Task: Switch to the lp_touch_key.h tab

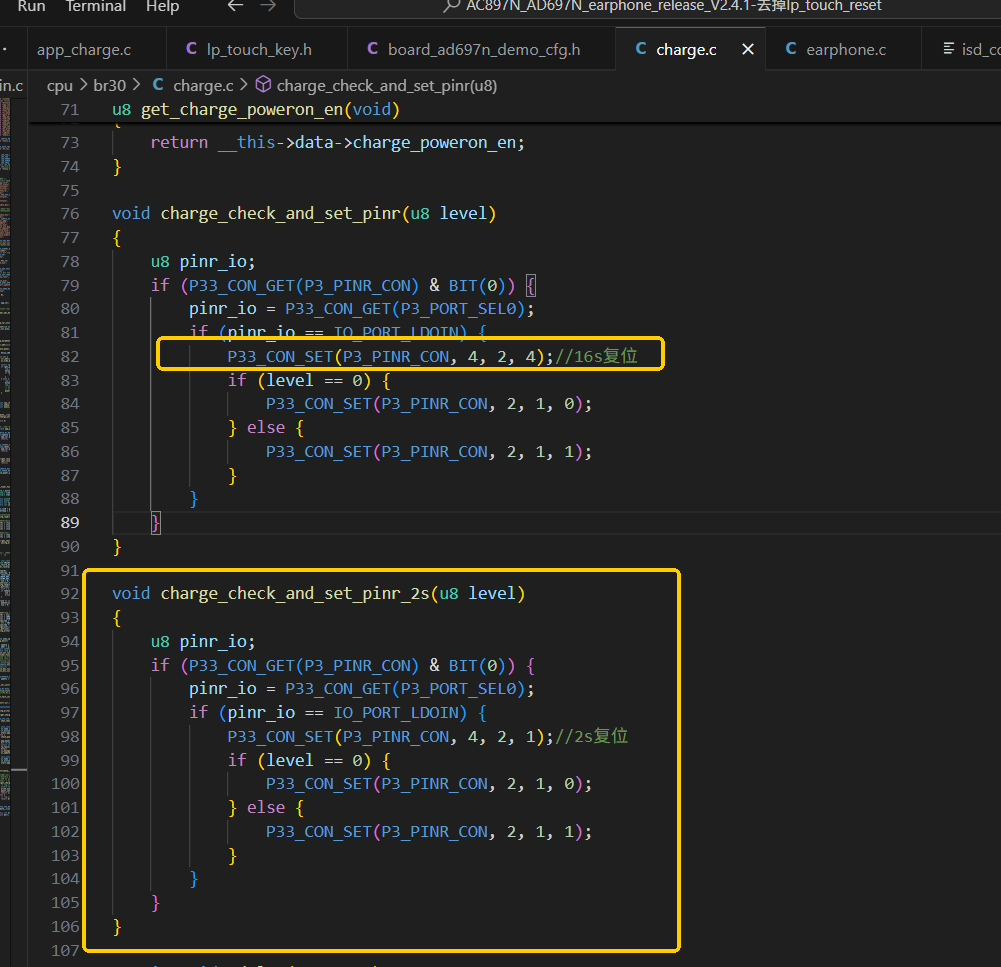Action: tap(257, 50)
